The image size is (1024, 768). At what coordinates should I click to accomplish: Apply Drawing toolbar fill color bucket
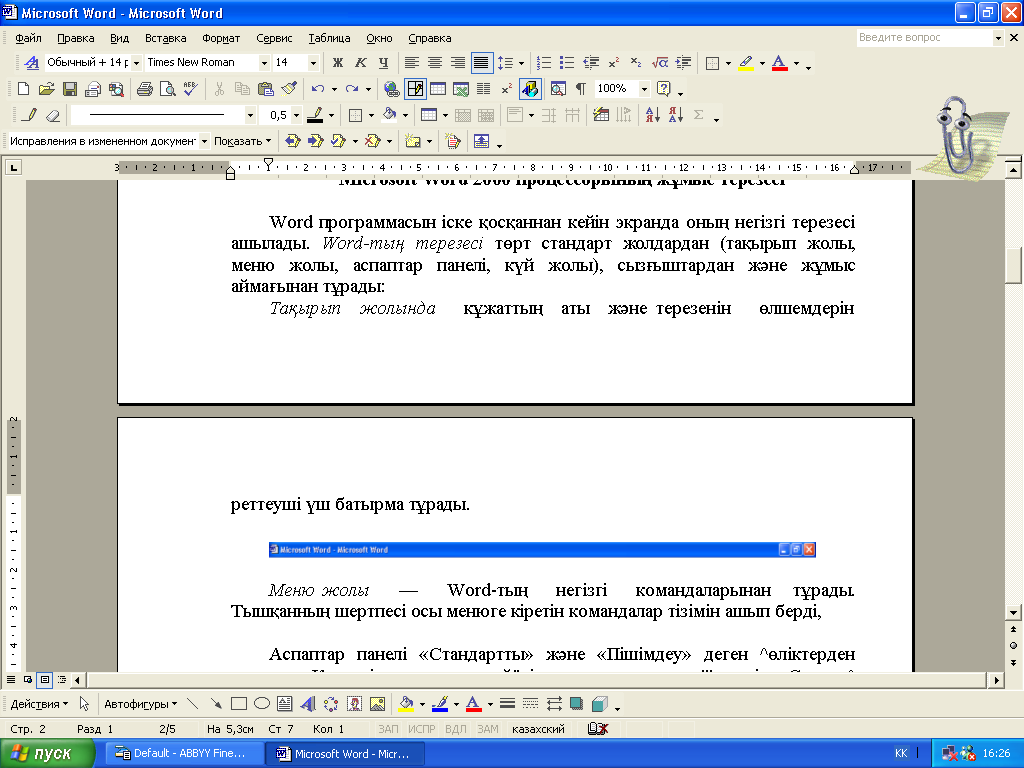point(406,704)
